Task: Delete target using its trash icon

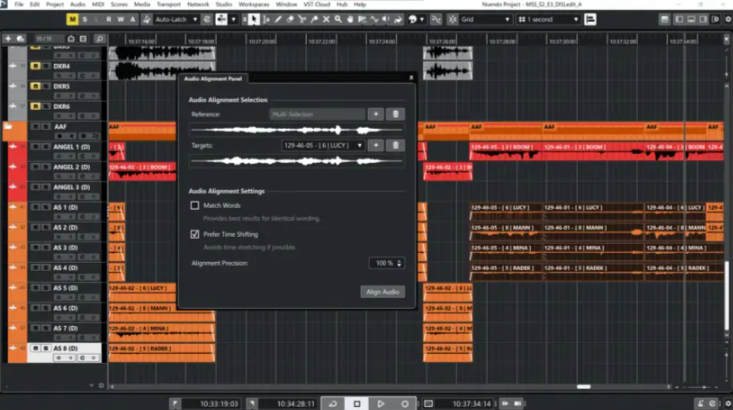Action: [395, 145]
